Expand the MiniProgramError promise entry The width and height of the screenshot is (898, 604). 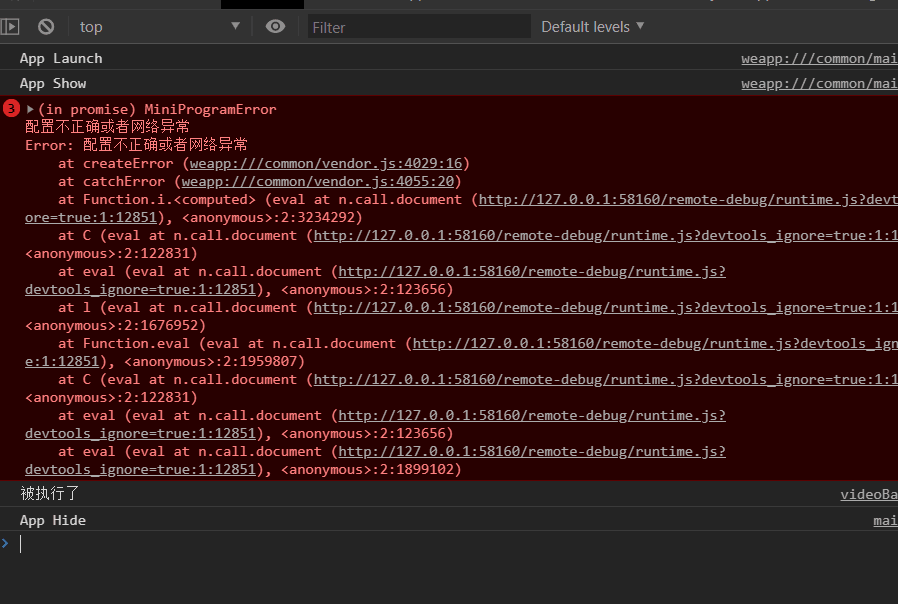coord(30,109)
